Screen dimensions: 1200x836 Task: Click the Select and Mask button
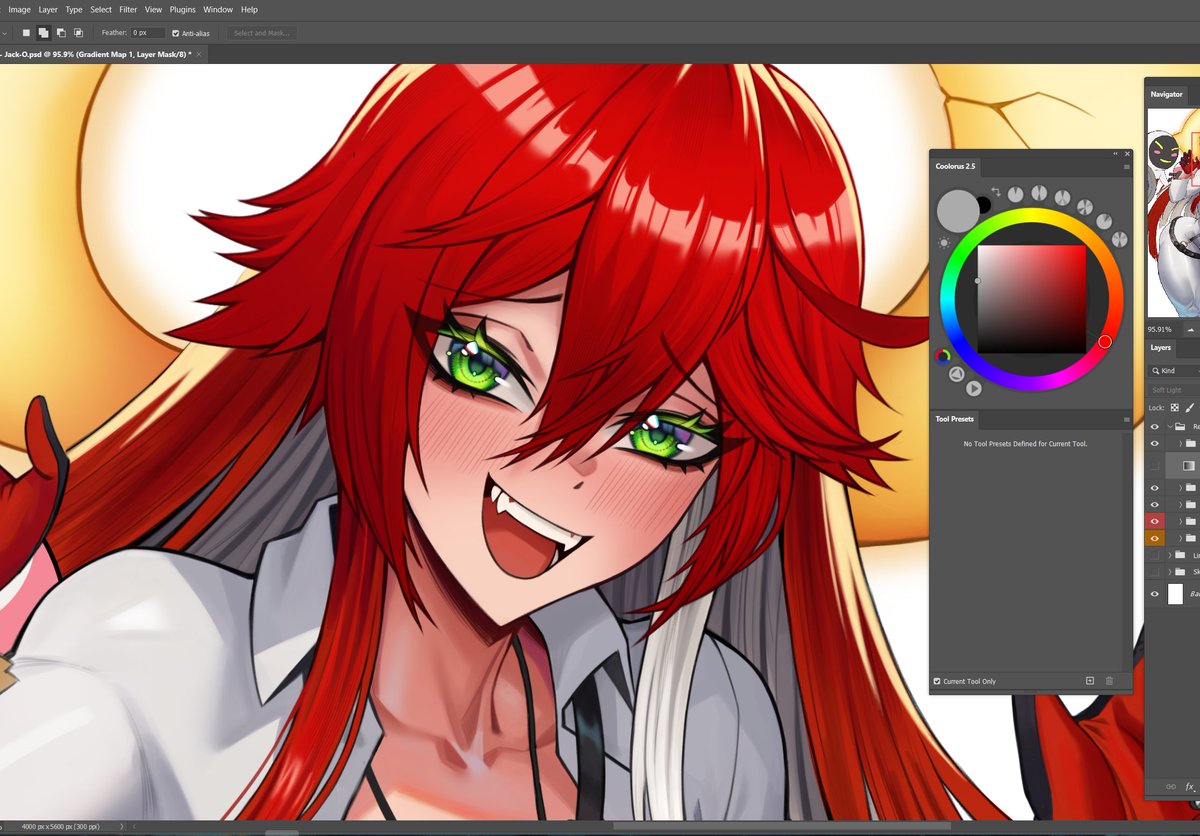click(262, 33)
